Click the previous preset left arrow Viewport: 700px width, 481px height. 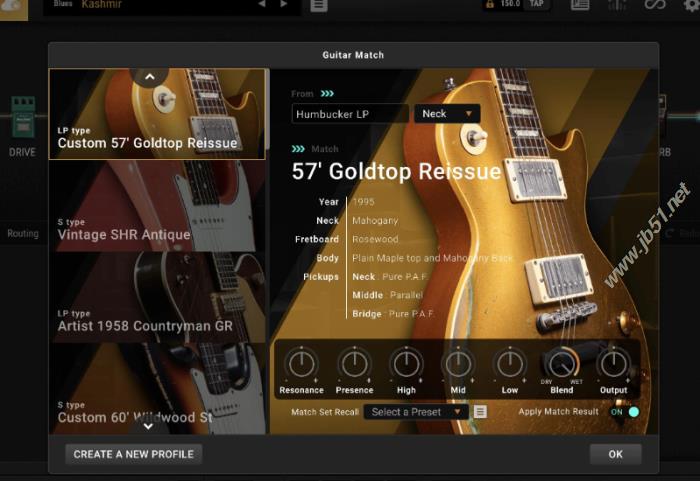coord(262,4)
